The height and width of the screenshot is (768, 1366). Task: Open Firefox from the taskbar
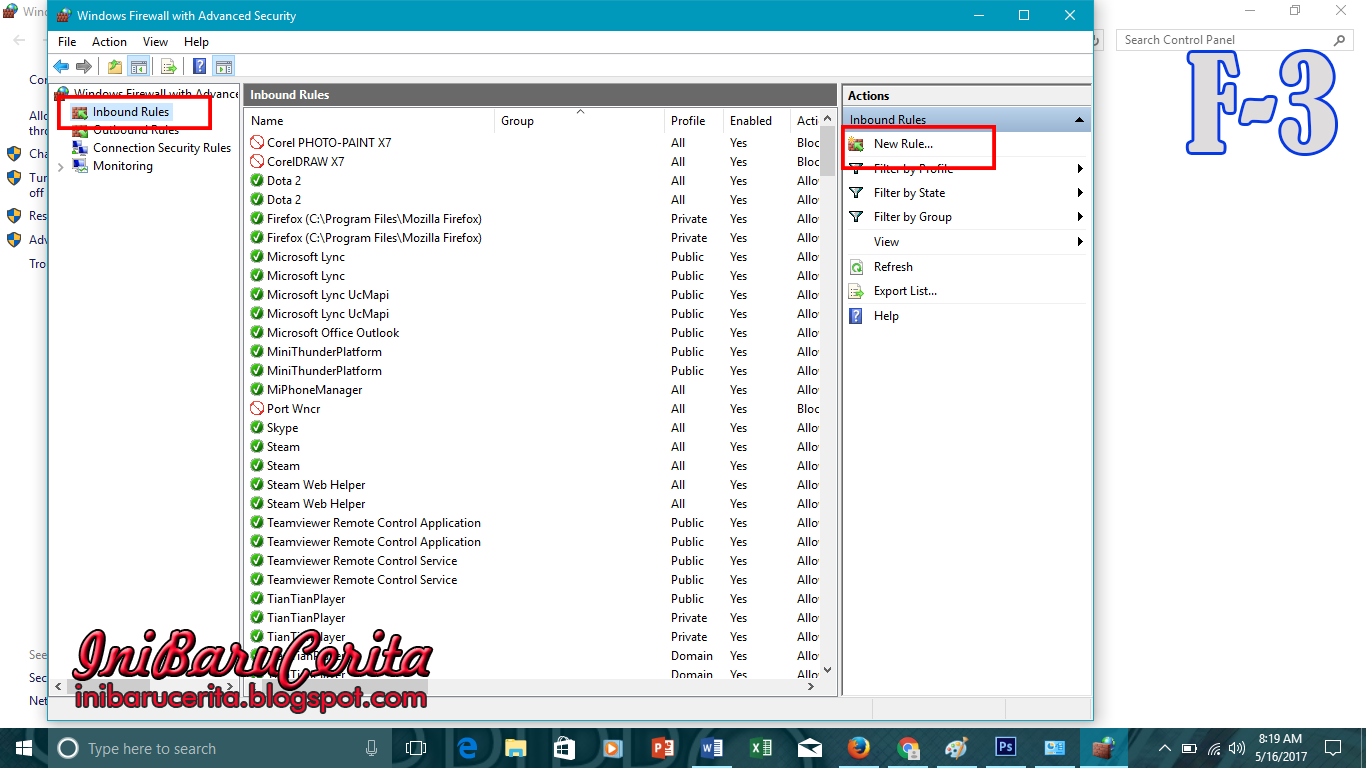[858, 748]
